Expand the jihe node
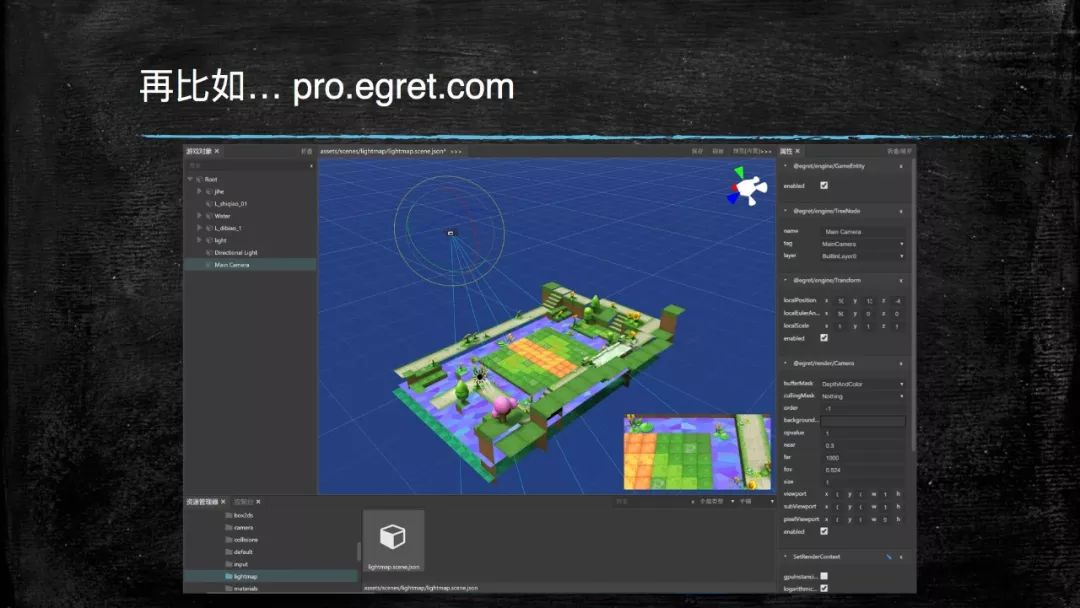 click(x=199, y=191)
